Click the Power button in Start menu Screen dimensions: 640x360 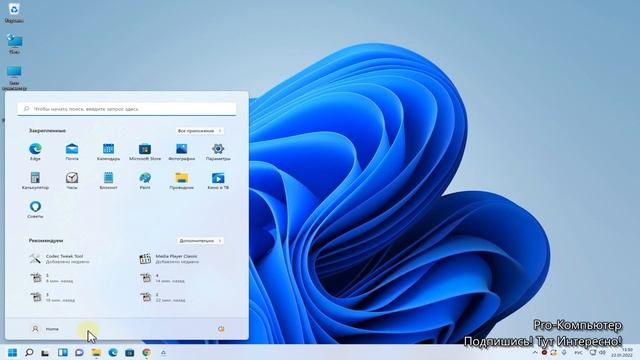(221, 329)
